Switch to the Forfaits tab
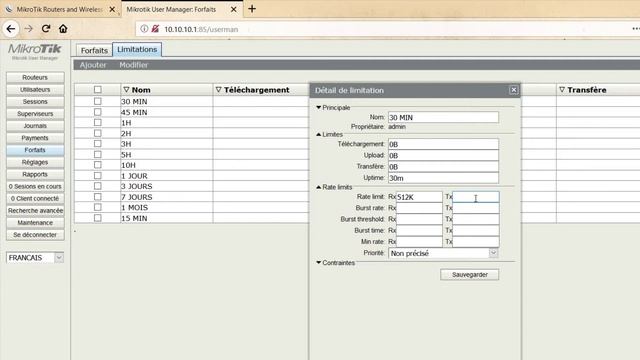Screen dimensions: 640x360 (x=94, y=50)
